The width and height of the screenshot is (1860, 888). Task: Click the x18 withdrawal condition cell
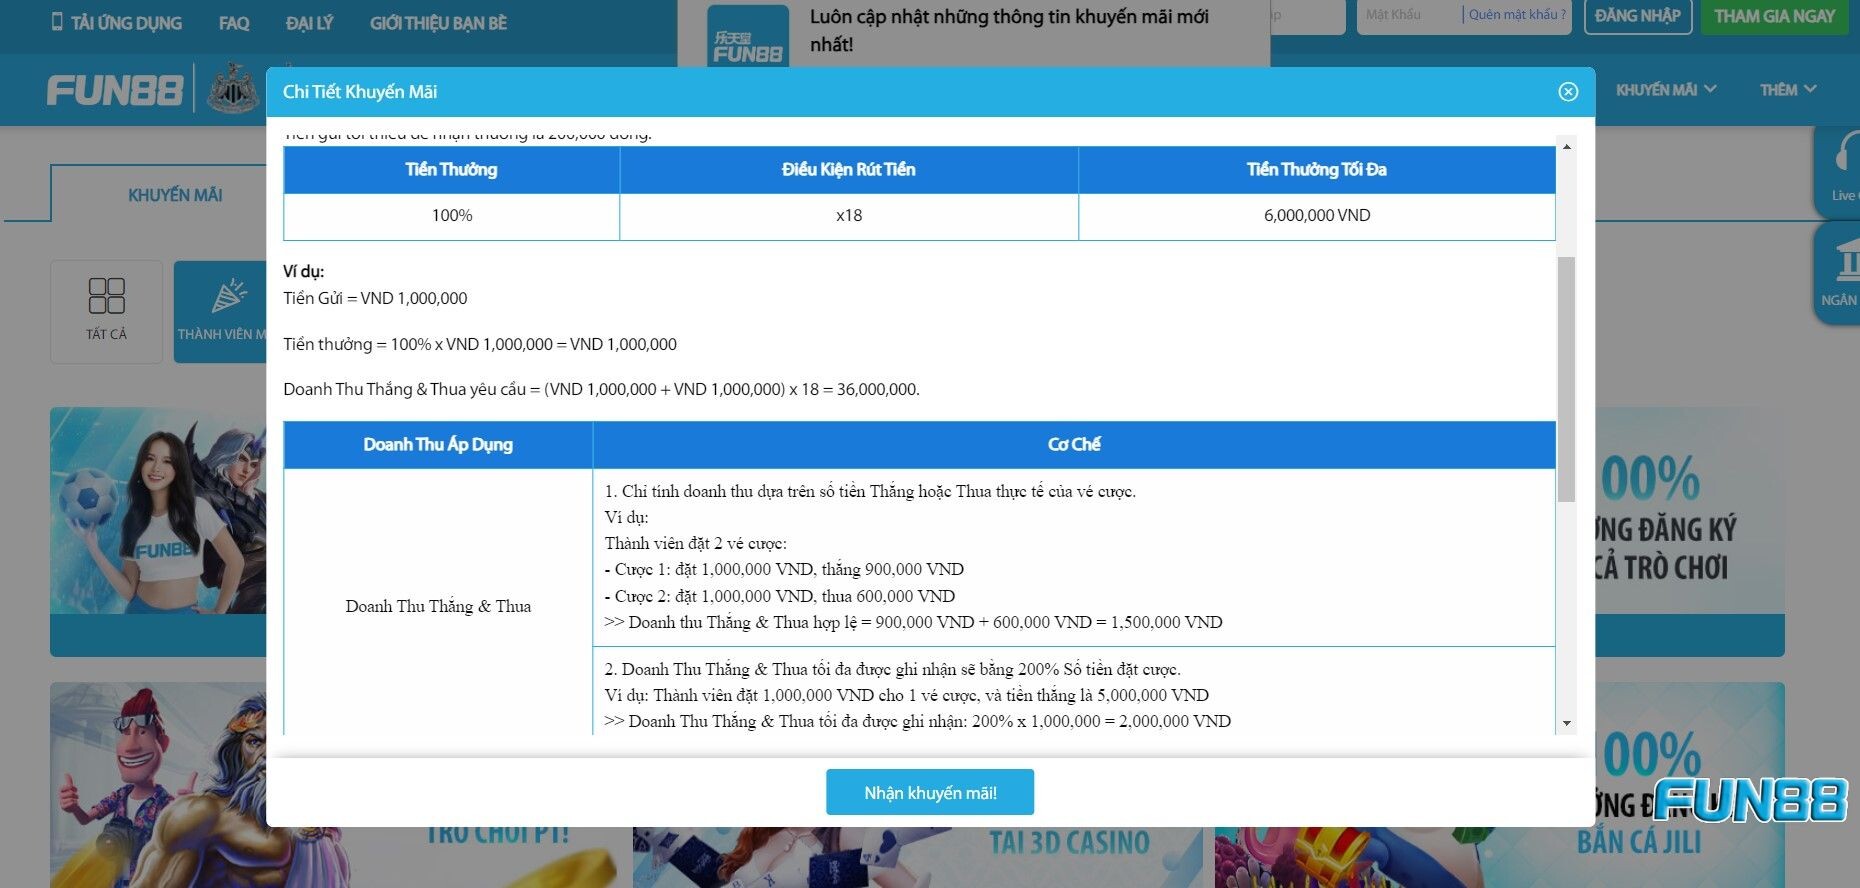coord(849,216)
